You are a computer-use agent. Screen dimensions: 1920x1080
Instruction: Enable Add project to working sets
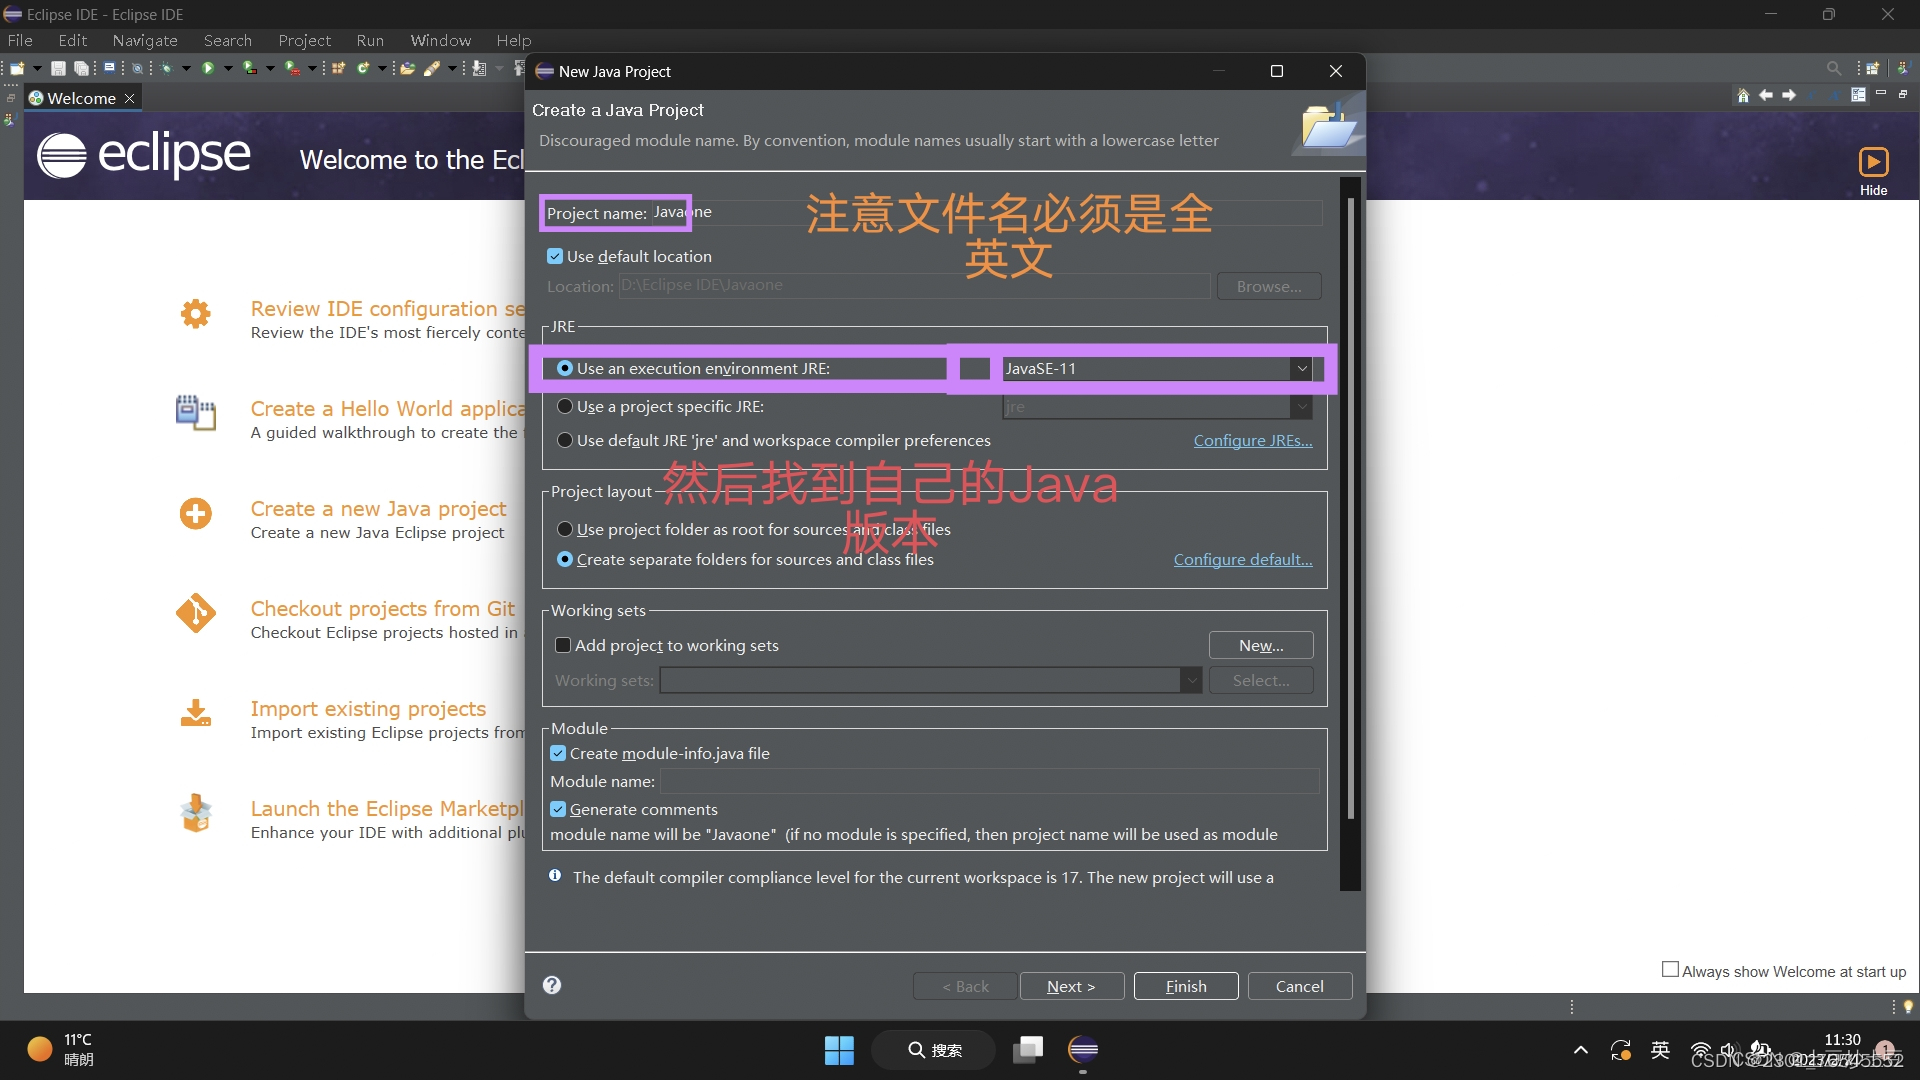[x=563, y=645]
